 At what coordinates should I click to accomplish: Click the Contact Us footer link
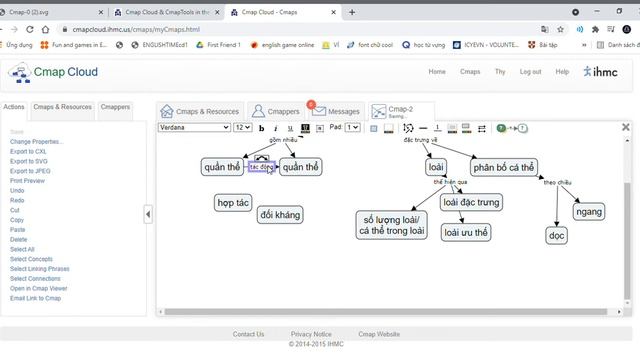pos(248,334)
